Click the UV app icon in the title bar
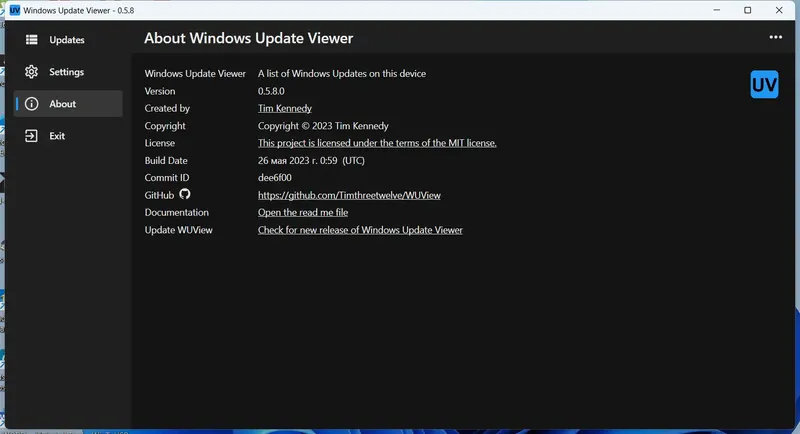Screen dimensions: 800x434 pos(15,10)
